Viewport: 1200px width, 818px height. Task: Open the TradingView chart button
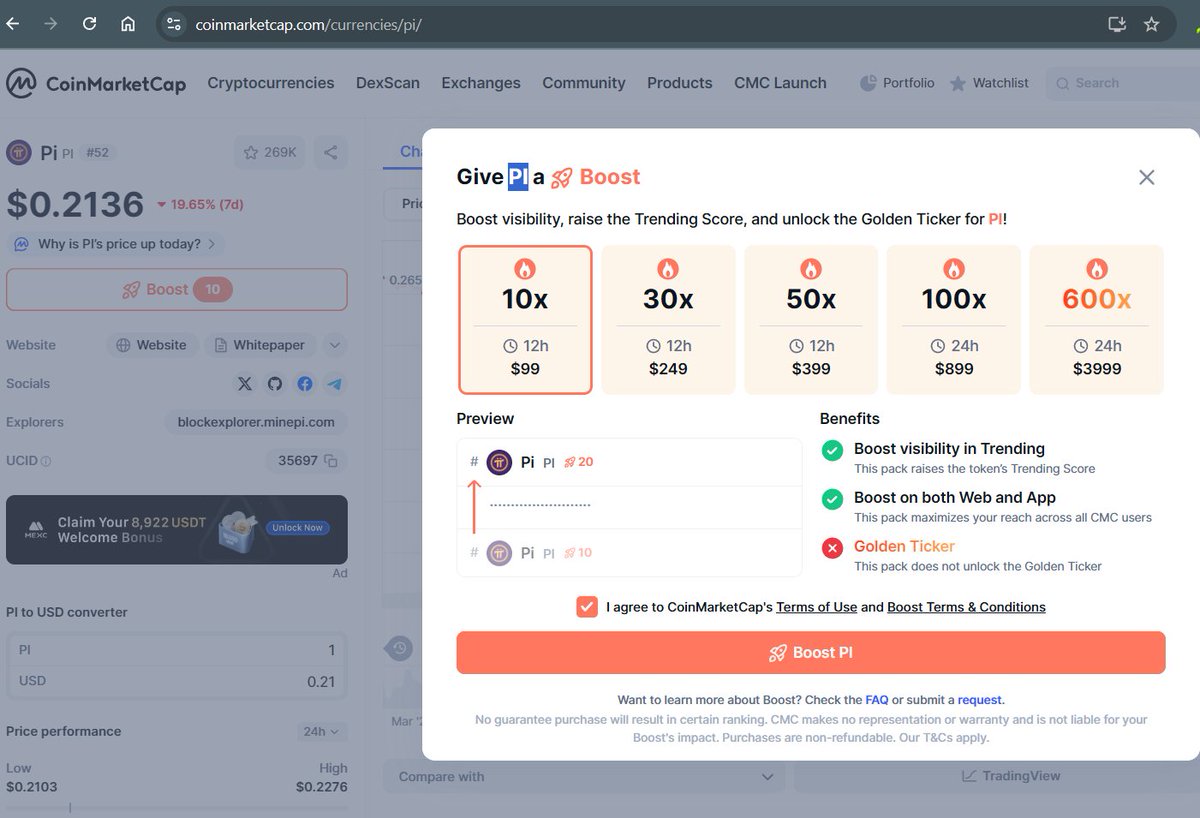(1011, 776)
